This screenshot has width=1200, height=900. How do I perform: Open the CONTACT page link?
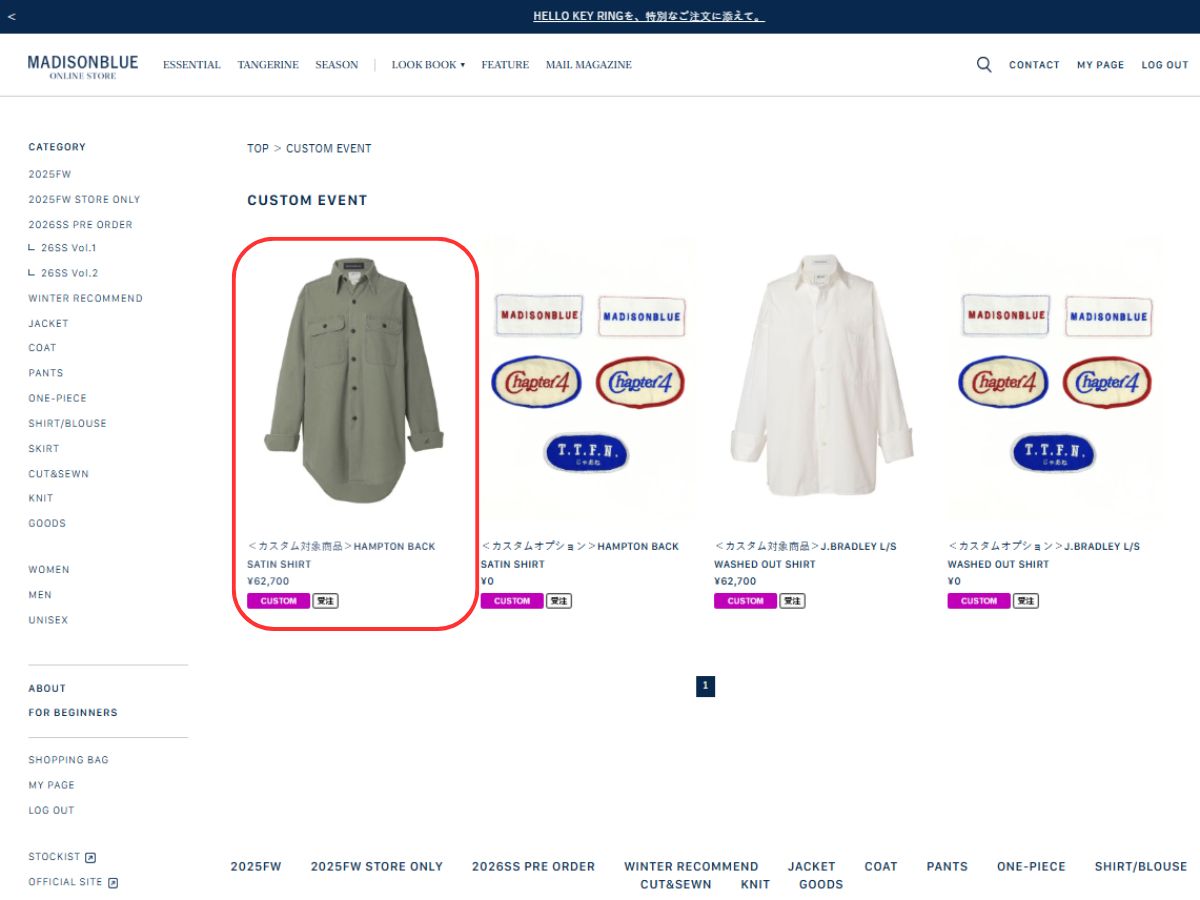point(1034,65)
